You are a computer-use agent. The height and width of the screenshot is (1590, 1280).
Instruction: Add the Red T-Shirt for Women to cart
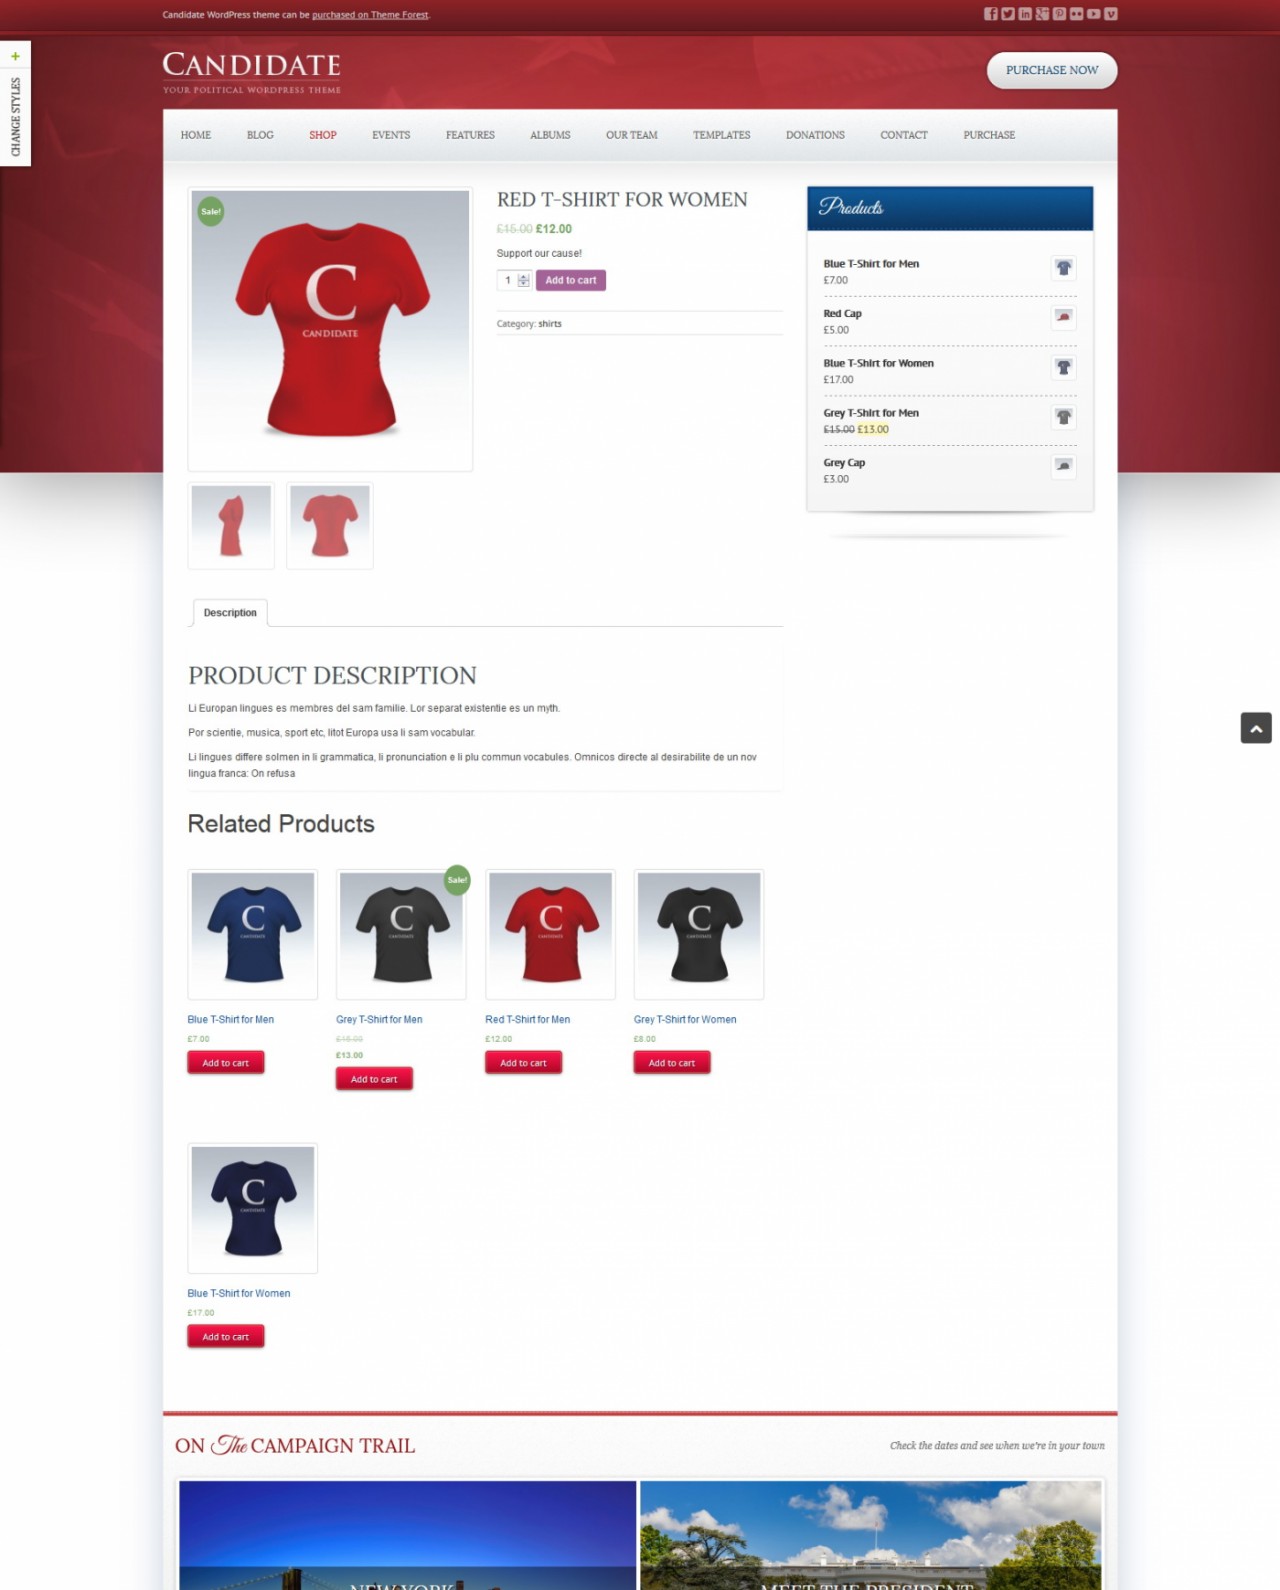[570, 281]
